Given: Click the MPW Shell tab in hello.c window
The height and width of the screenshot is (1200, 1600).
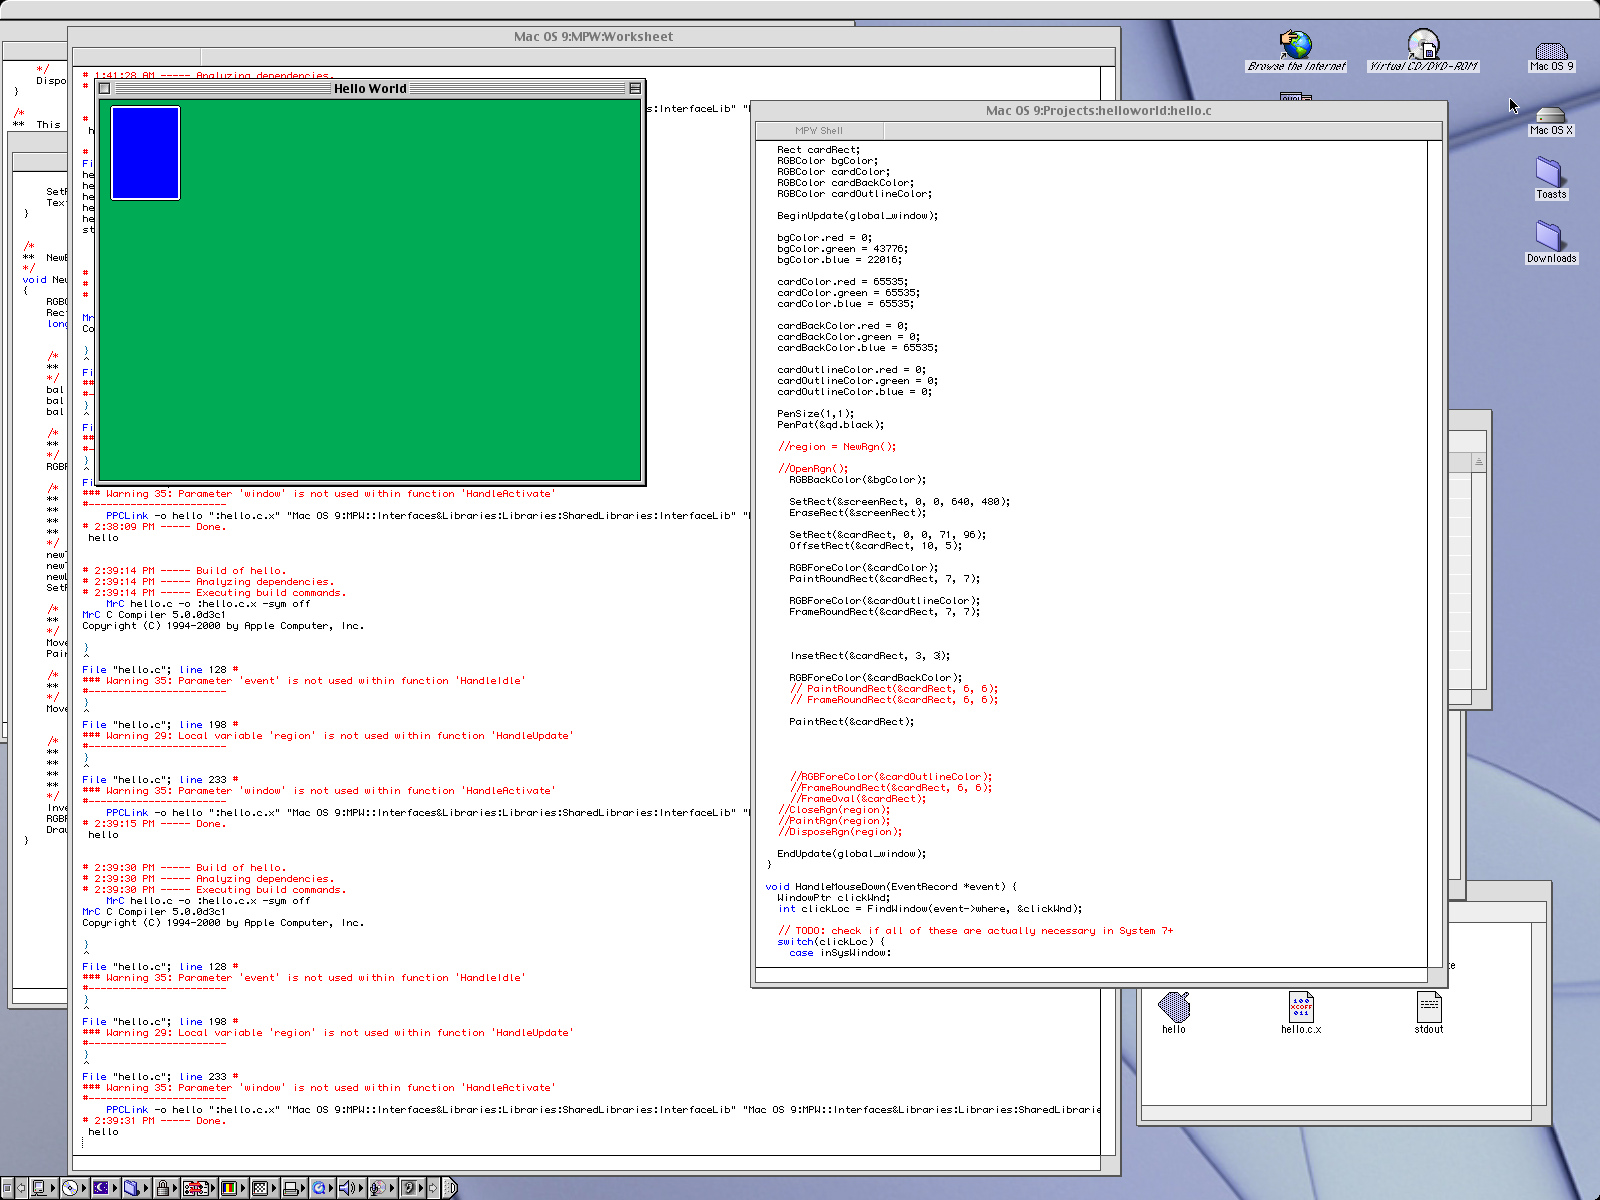Looking at the screenshot, I should coord(819,130).
